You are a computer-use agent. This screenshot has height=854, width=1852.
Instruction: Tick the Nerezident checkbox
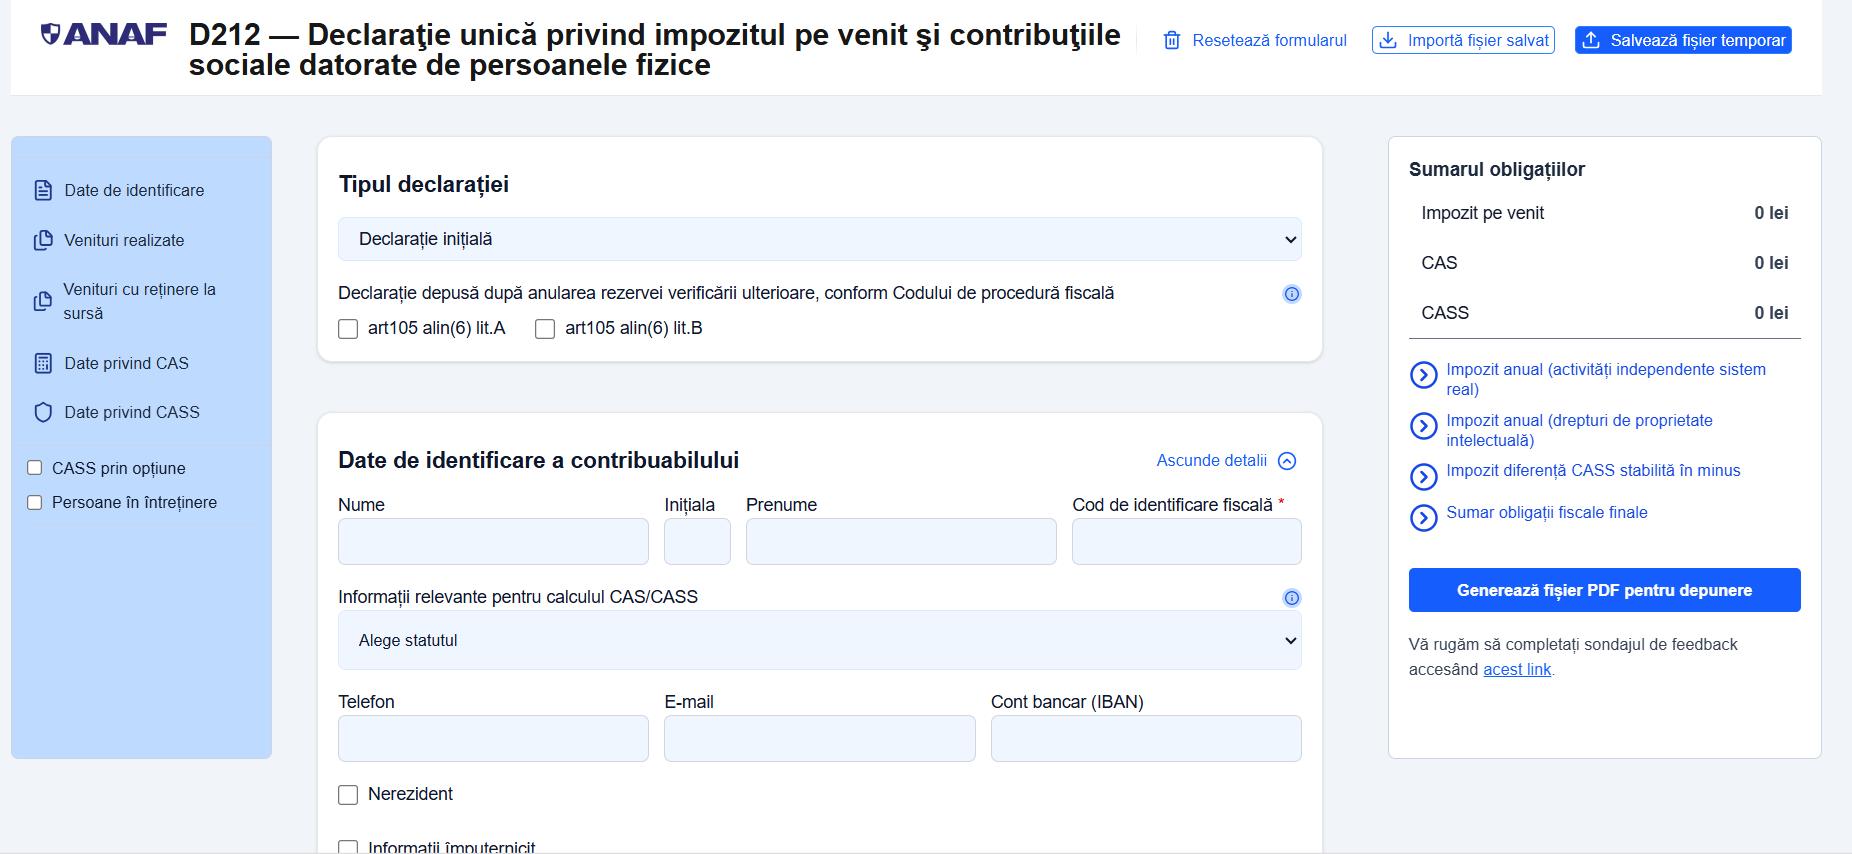coord(348,795)
